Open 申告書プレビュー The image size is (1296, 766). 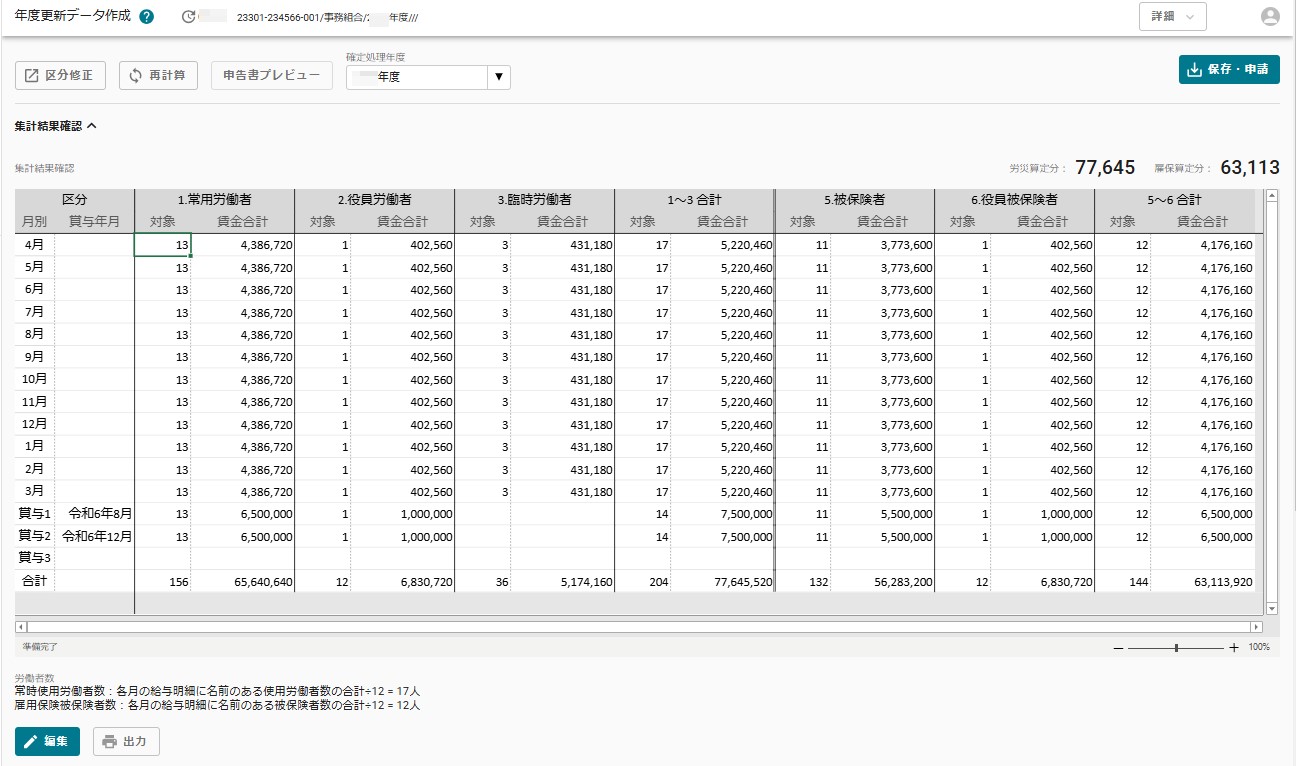coord(272,75)
